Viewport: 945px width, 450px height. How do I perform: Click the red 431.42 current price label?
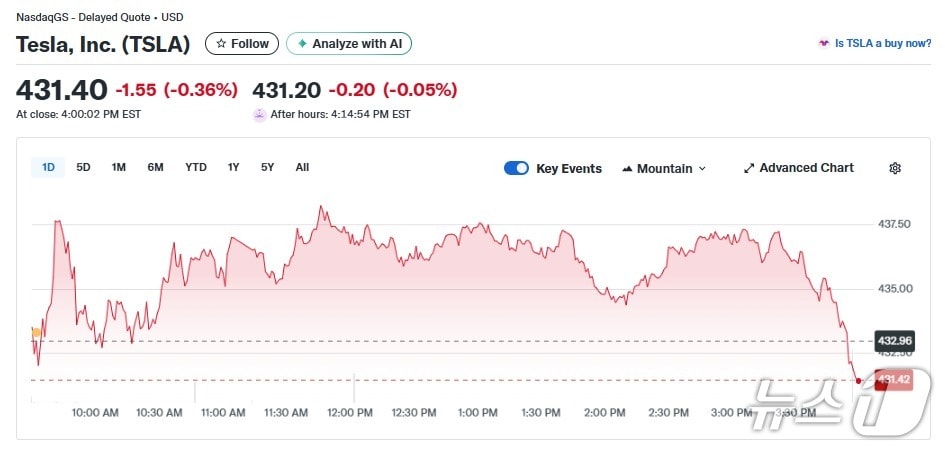893,380
